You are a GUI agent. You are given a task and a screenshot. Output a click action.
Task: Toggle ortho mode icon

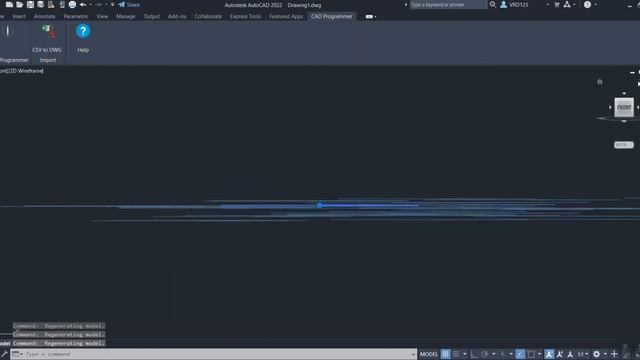[x=474, y=354]
